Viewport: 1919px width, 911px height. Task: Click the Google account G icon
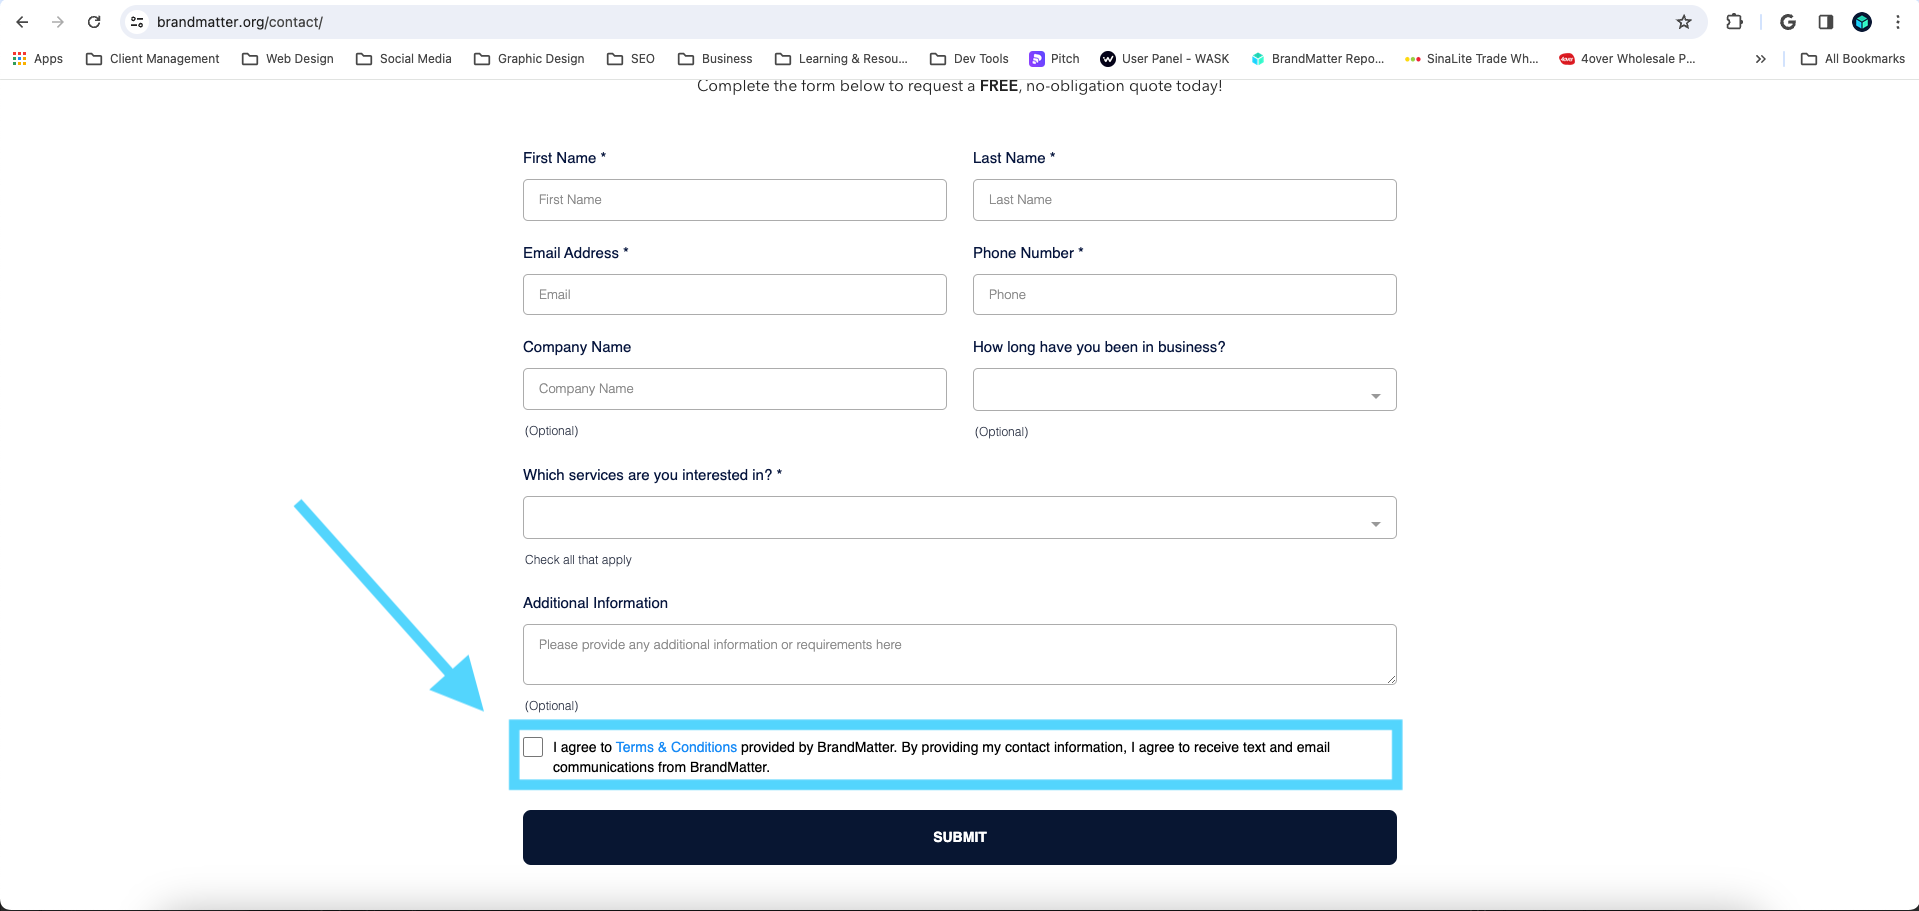pyautogui.click(x=1788, y=22)
